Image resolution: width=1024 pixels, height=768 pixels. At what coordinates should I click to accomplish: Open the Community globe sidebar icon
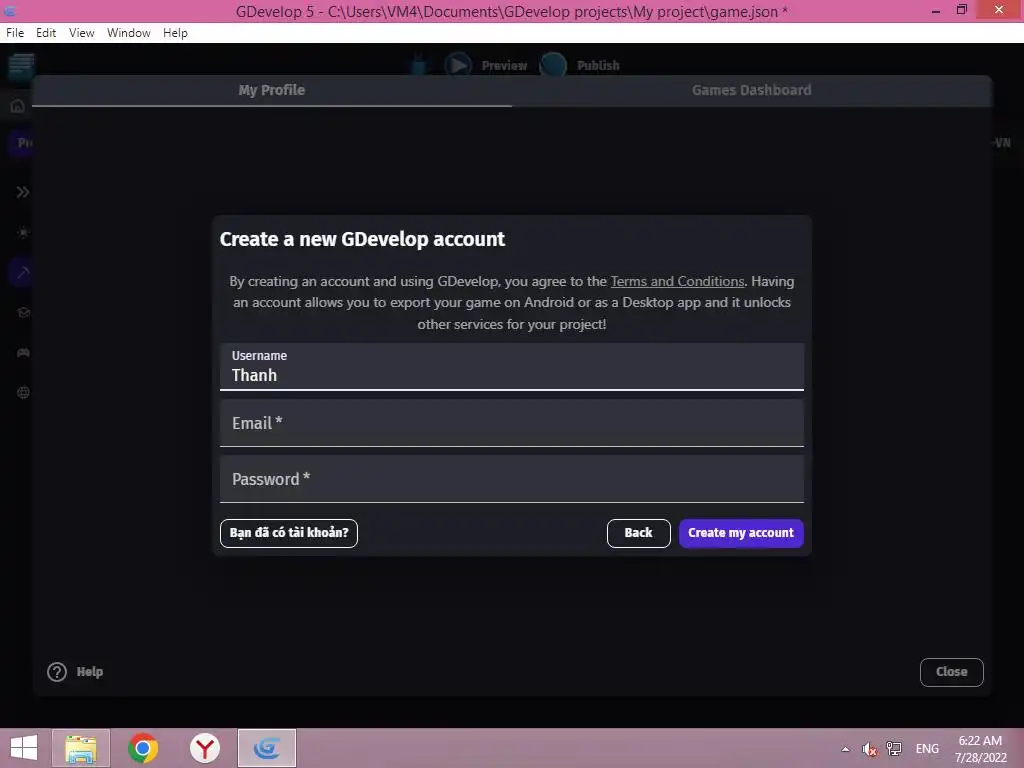click(24, 392)
